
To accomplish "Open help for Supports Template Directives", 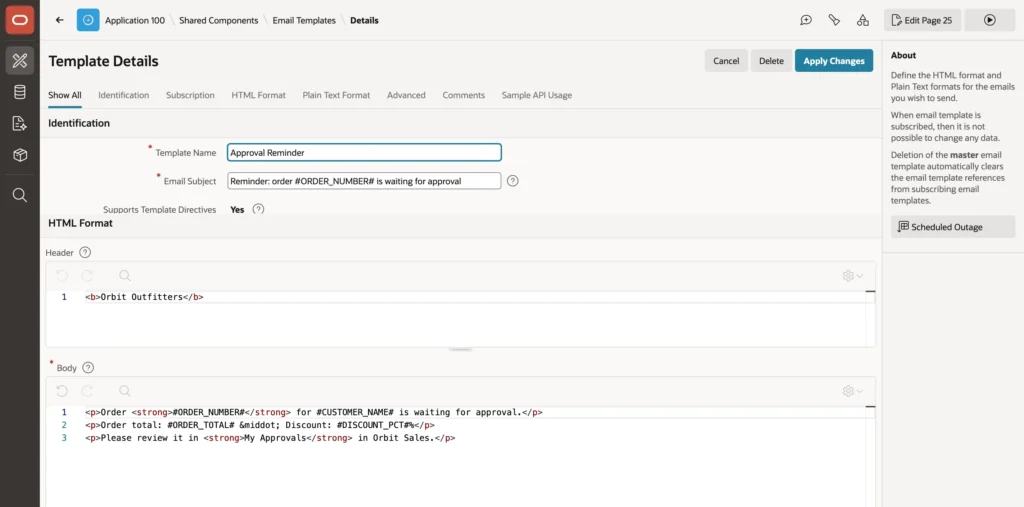I will [x=258, y=209].
